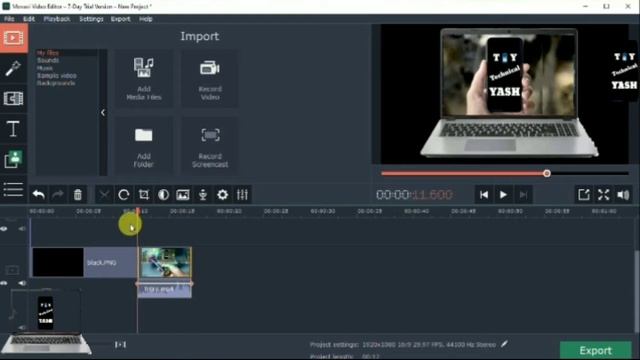This screenshot has width=640, height=360.
Task: Switch preview to full screen
Action: click(x=603, y=195)
